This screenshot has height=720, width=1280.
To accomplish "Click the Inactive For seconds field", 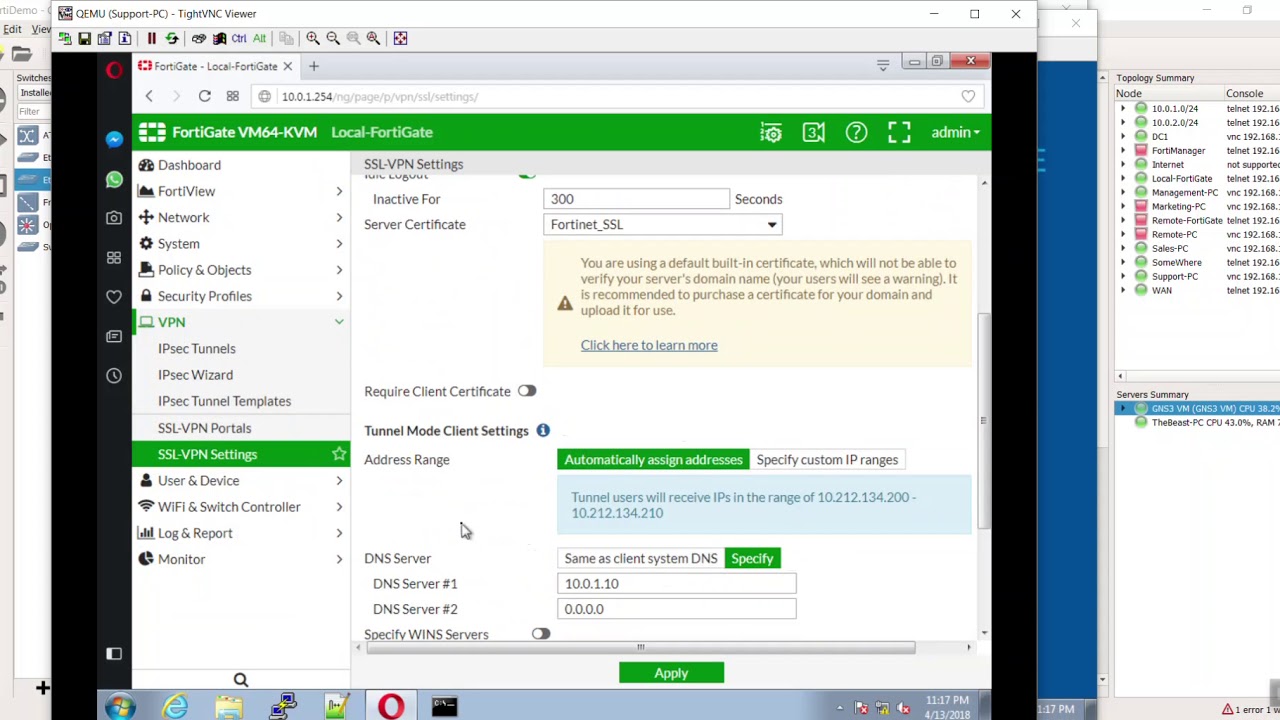I will 636,199.
